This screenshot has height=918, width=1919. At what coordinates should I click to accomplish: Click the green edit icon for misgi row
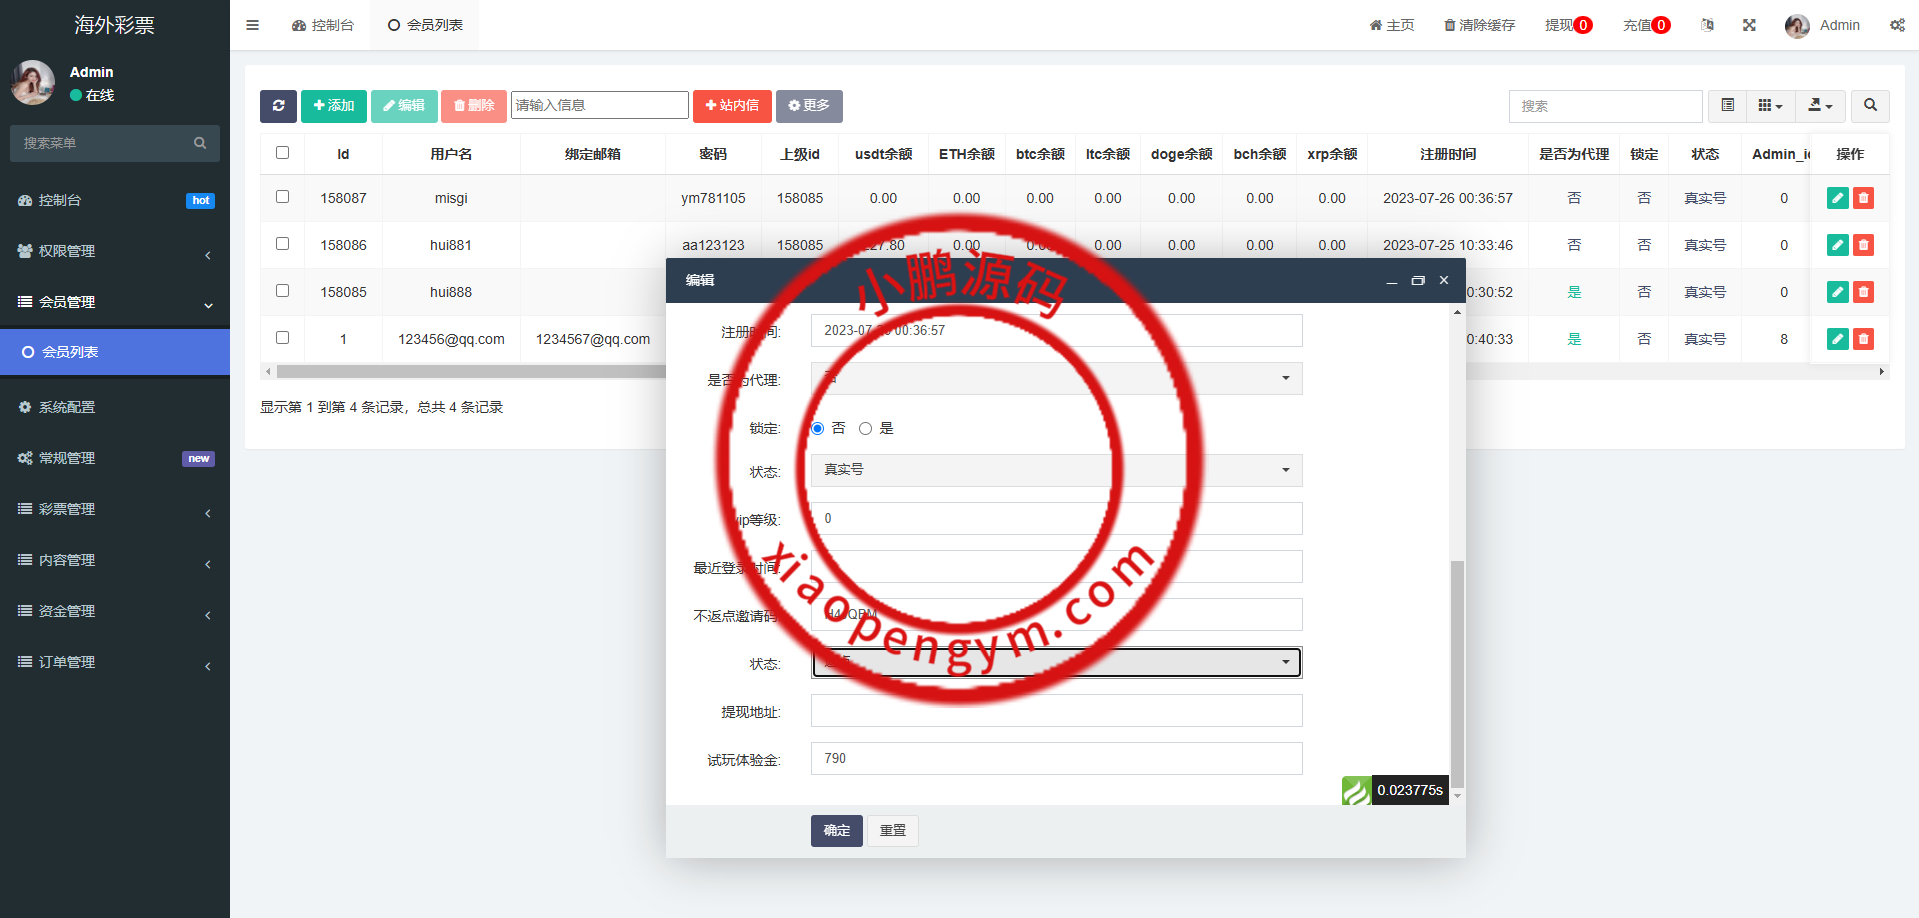point(1837,198)
